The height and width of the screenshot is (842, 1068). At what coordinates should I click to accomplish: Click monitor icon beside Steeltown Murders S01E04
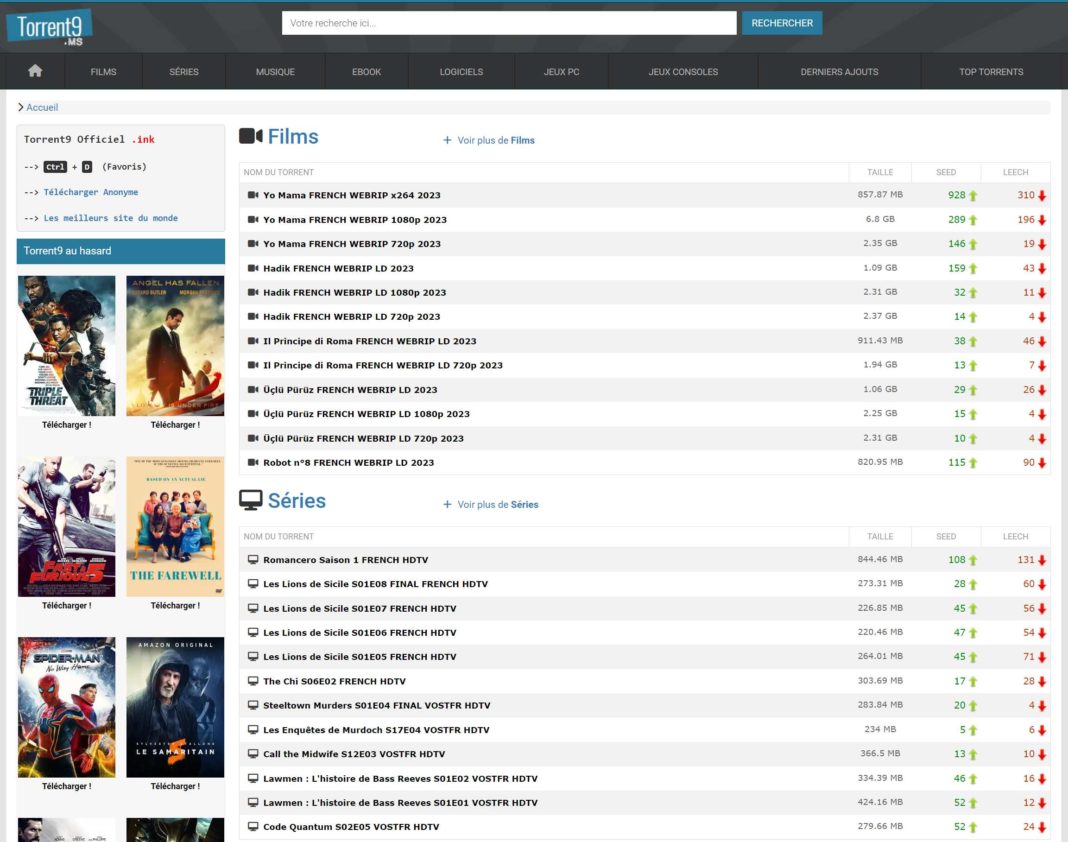click(x=253, y=706)
